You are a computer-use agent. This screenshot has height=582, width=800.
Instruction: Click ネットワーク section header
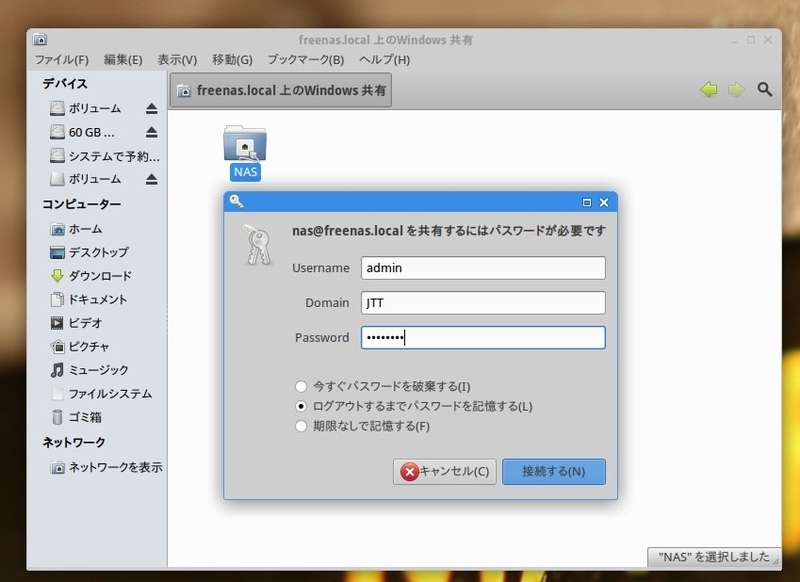74,442
